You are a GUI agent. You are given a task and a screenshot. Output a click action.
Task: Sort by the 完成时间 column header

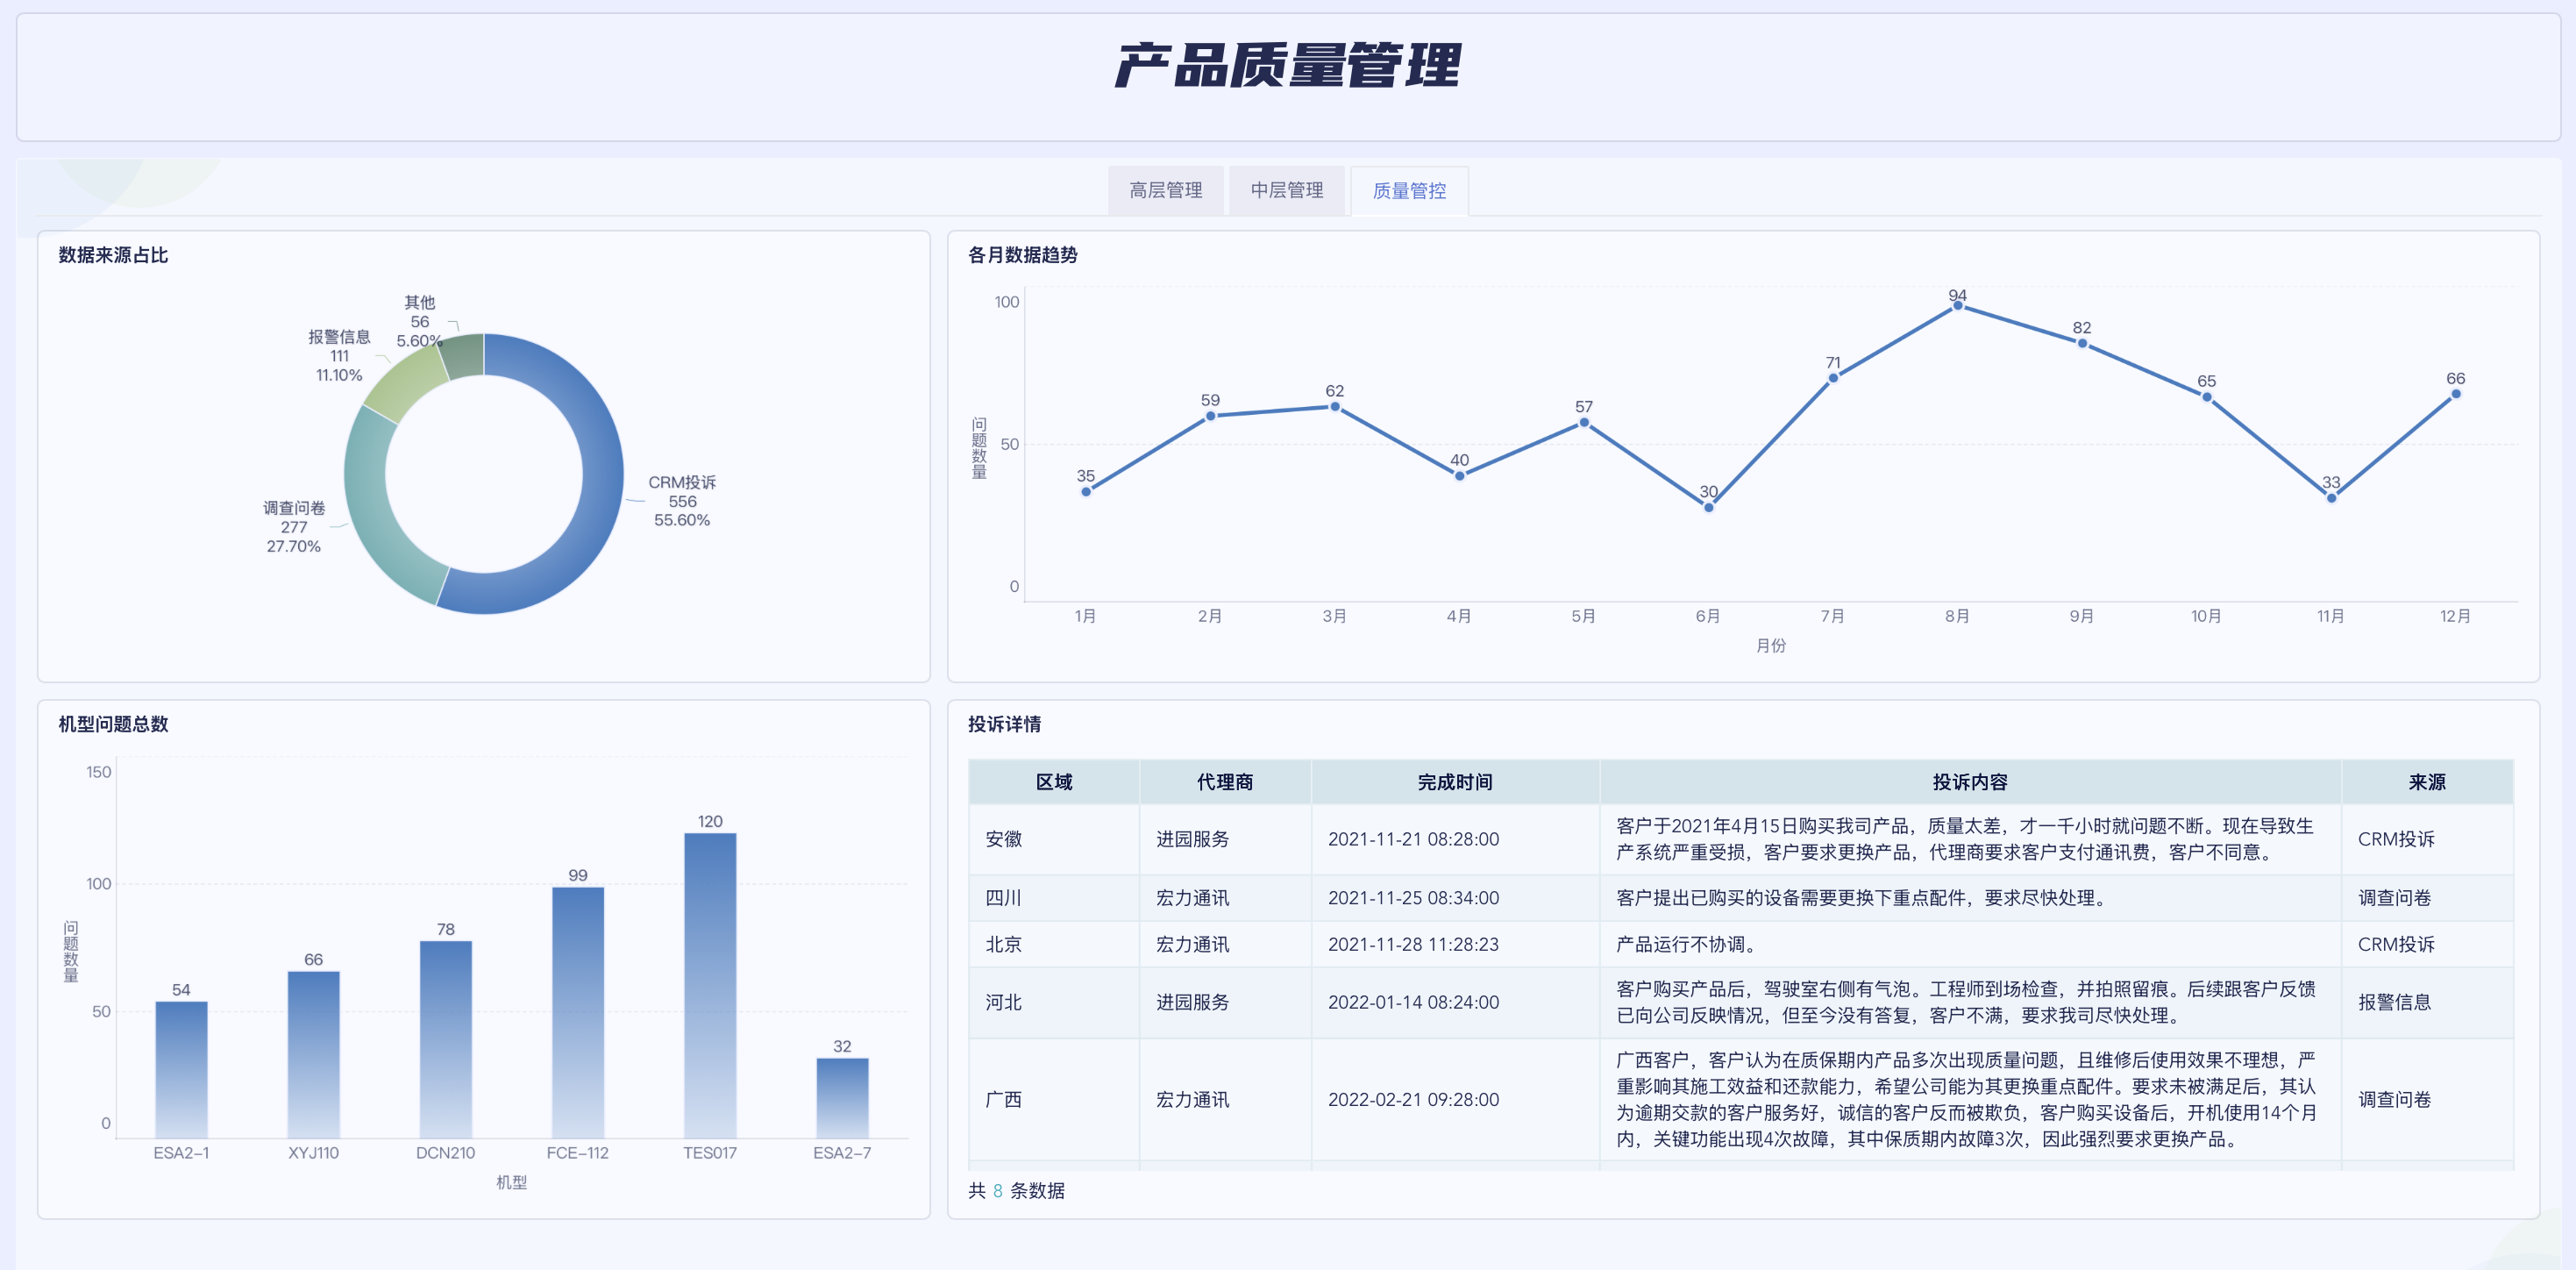1456,782
